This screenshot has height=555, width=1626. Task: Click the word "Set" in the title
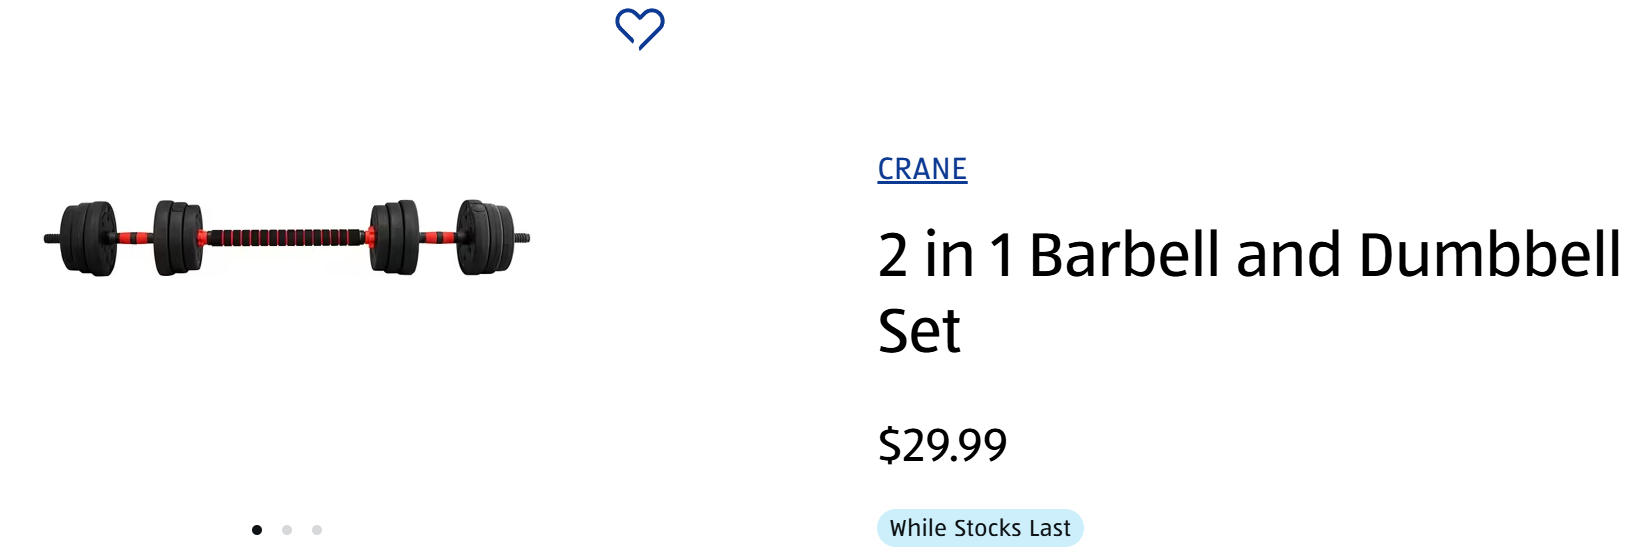(919, 331)
